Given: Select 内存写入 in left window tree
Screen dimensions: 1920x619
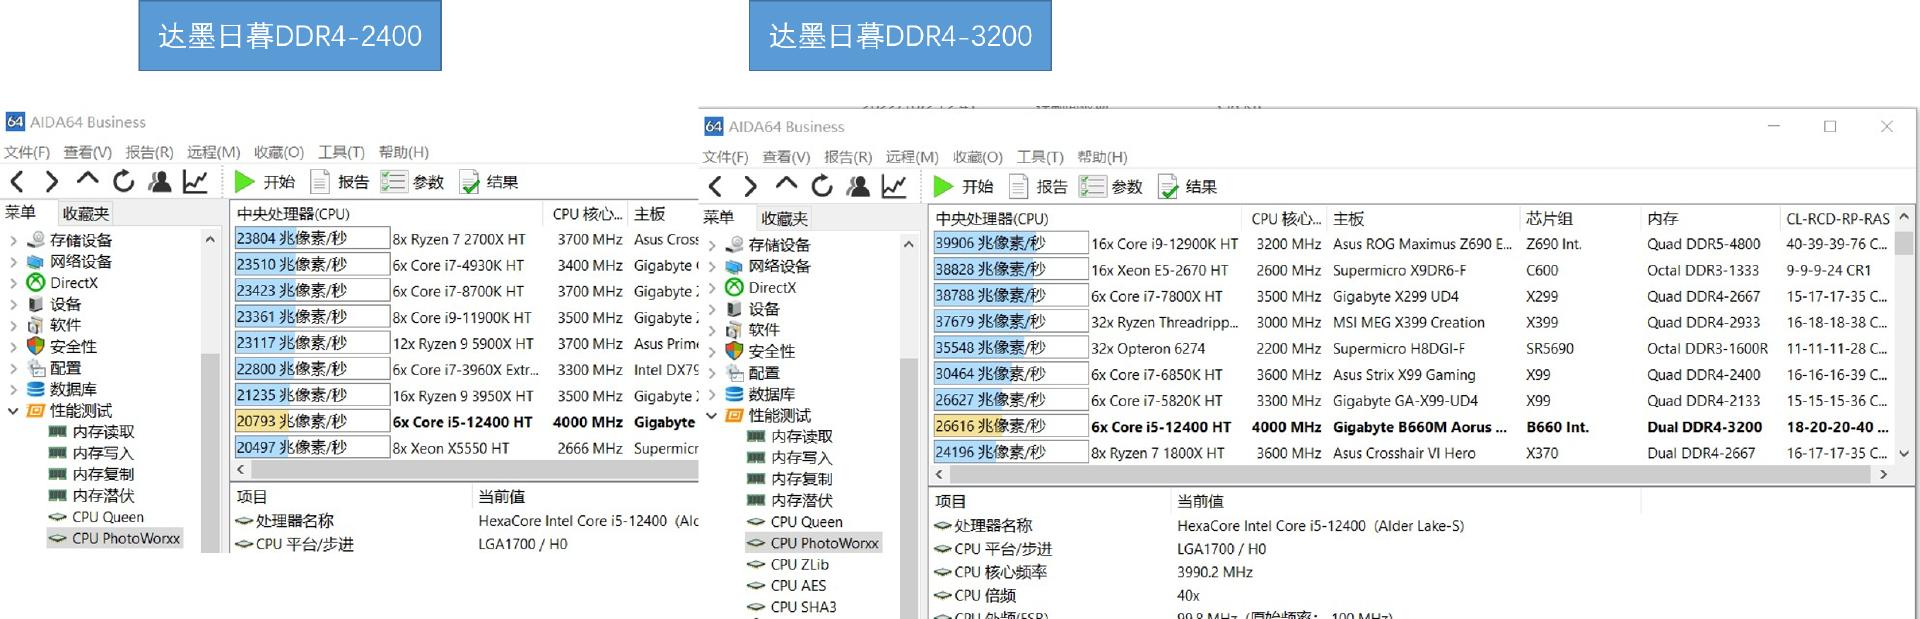Looking at the screenshot, I should pos(91,453).
